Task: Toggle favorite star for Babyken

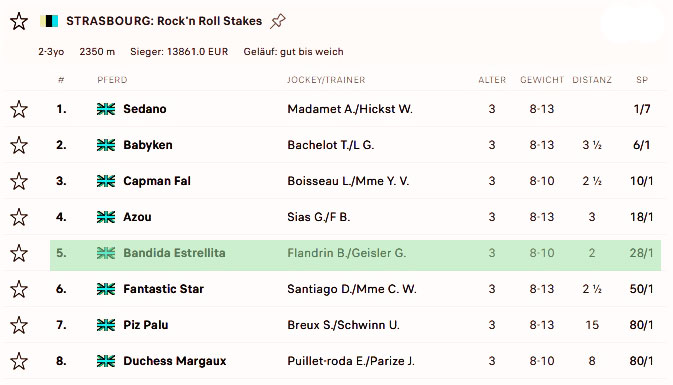Action: [19, 145]
